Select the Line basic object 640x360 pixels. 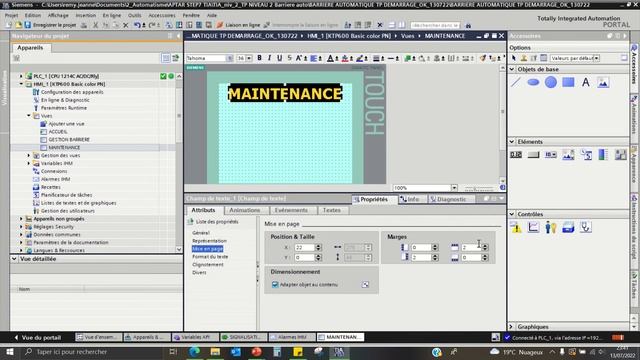coord(516,82)
